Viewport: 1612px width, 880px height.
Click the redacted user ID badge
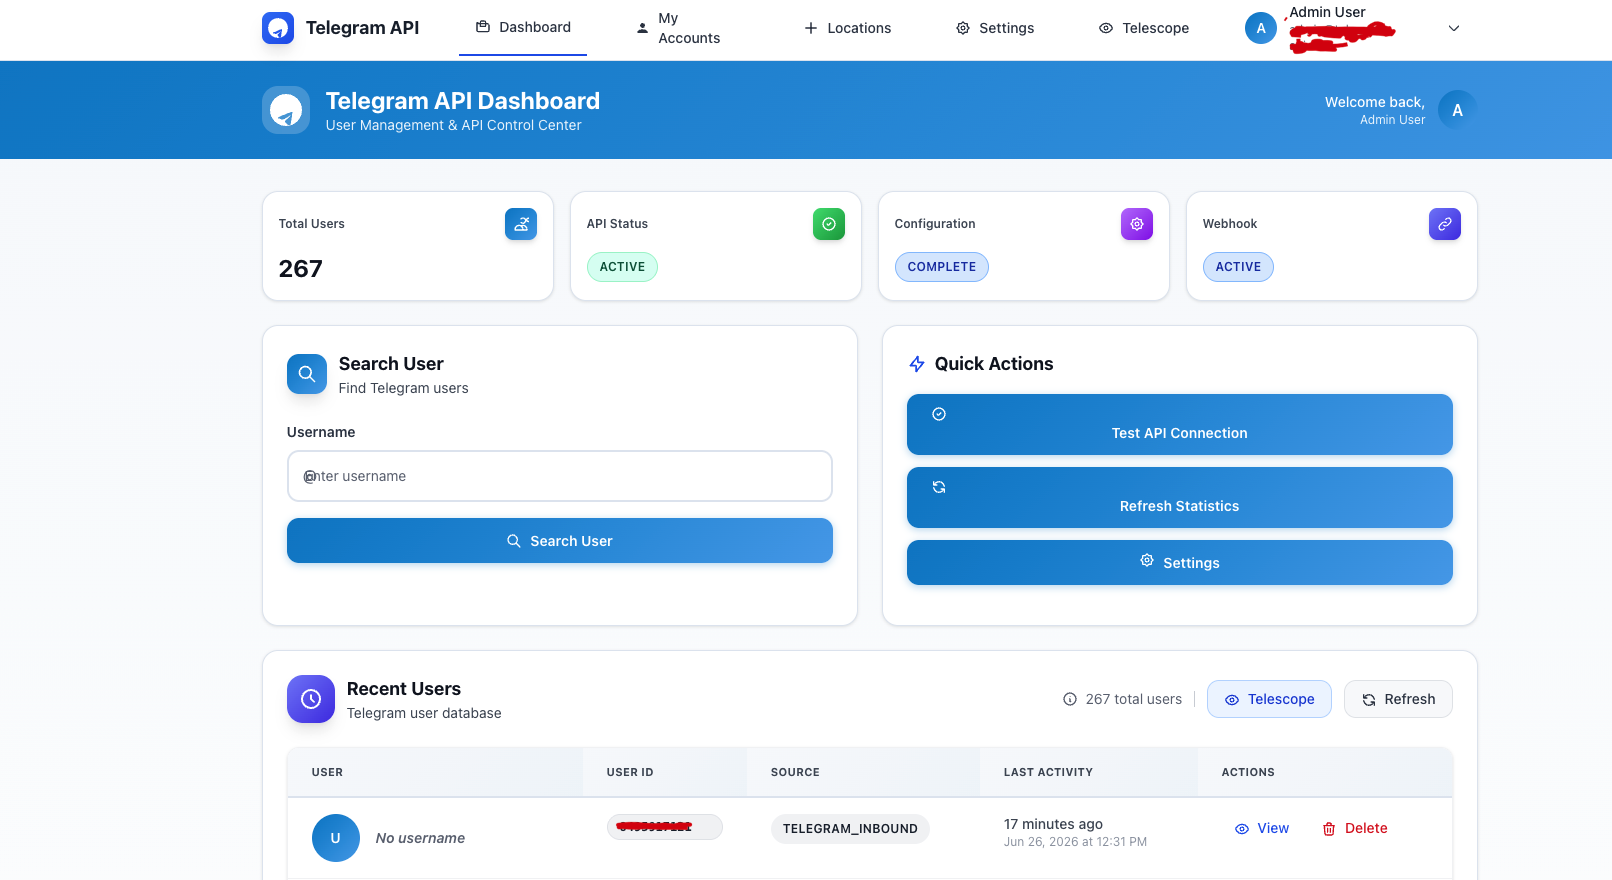(665, 827)
